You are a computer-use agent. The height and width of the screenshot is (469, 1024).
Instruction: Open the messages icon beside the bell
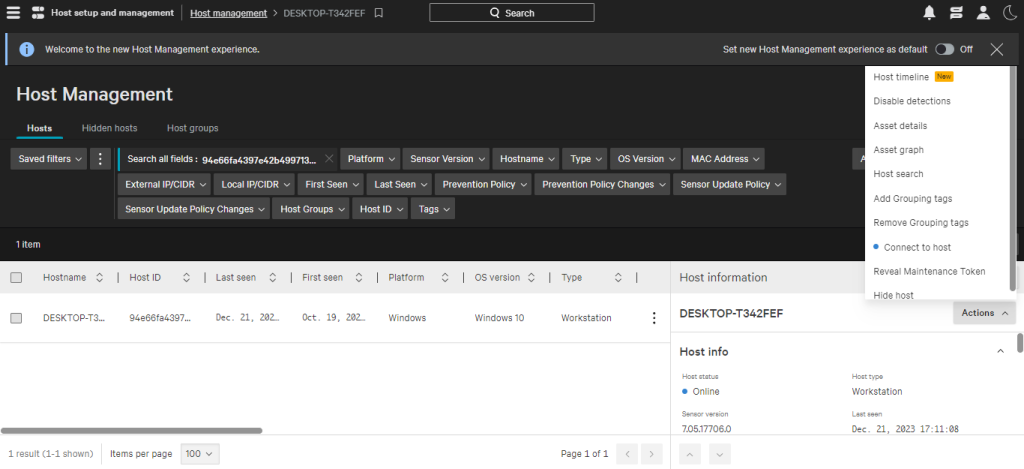pos(956,12)
